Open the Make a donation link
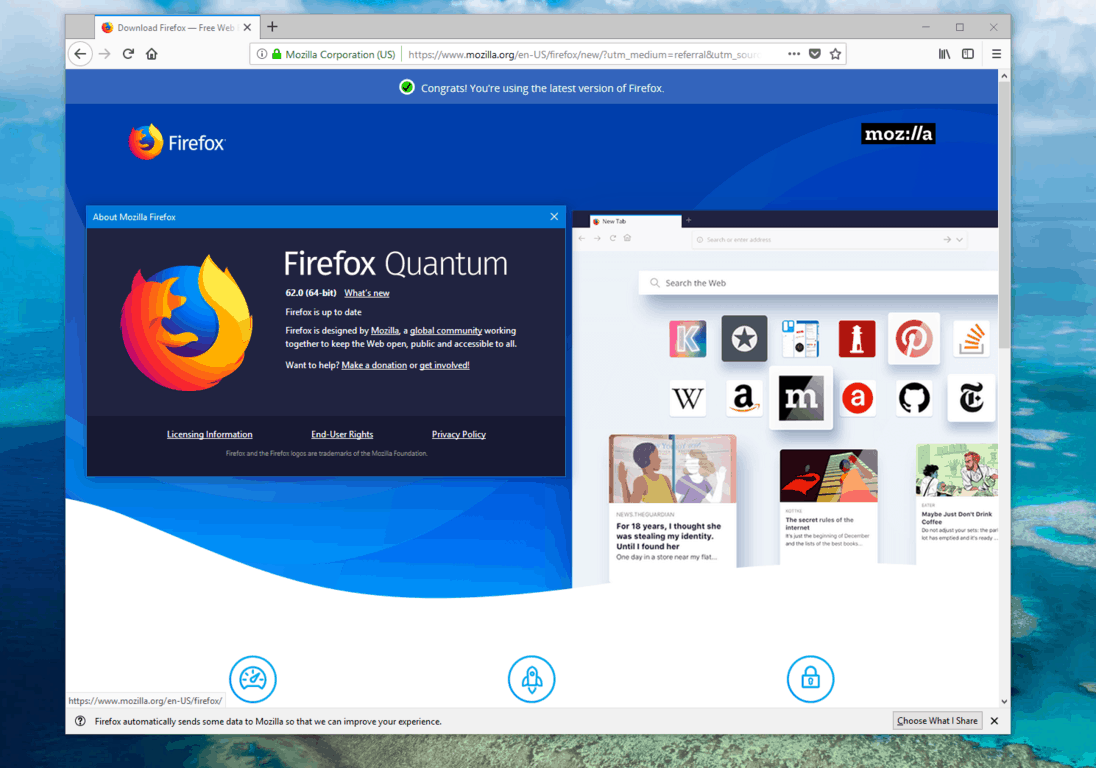 [x=374, y=365]
